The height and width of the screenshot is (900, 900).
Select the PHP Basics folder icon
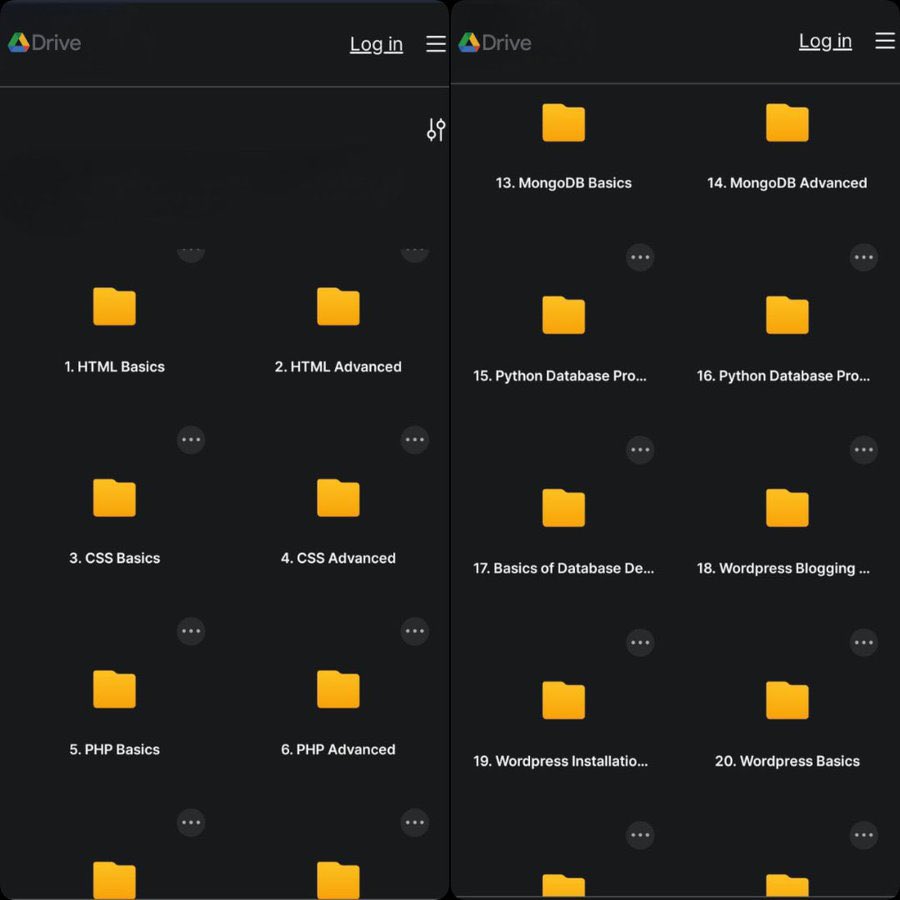coord(114,689)
